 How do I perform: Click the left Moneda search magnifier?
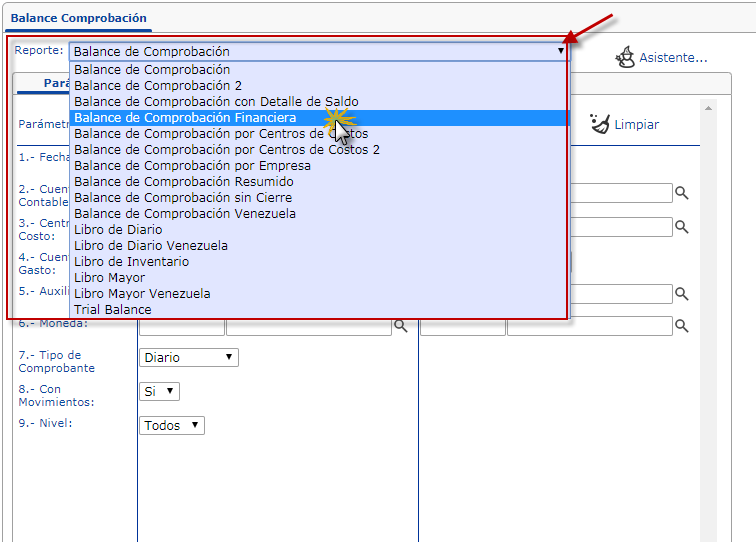[400, 326]
